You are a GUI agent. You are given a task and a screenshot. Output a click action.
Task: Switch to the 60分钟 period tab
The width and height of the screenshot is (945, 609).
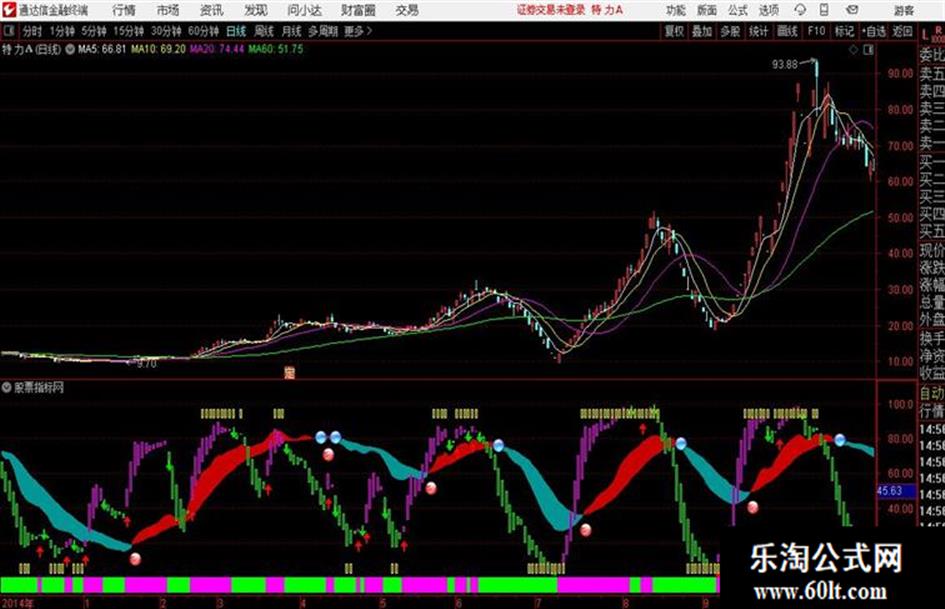coord(203,31)
